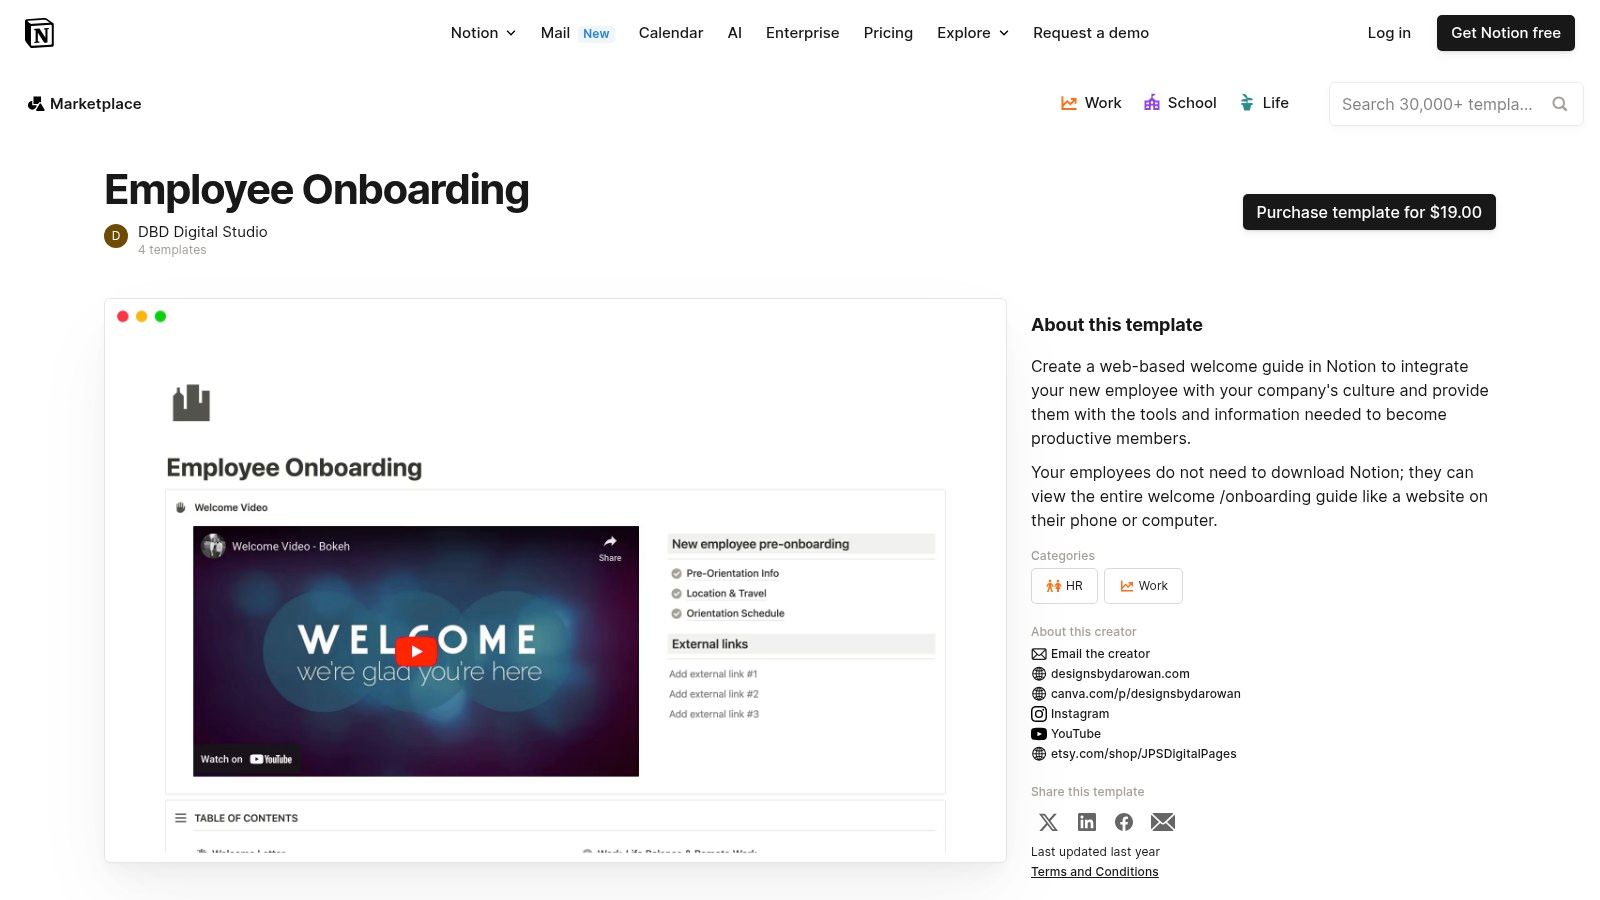Open DBD Digital Studio creator page
This screenshot has height=900, width=1600.
pyautogui.click(x=203, y=232)
